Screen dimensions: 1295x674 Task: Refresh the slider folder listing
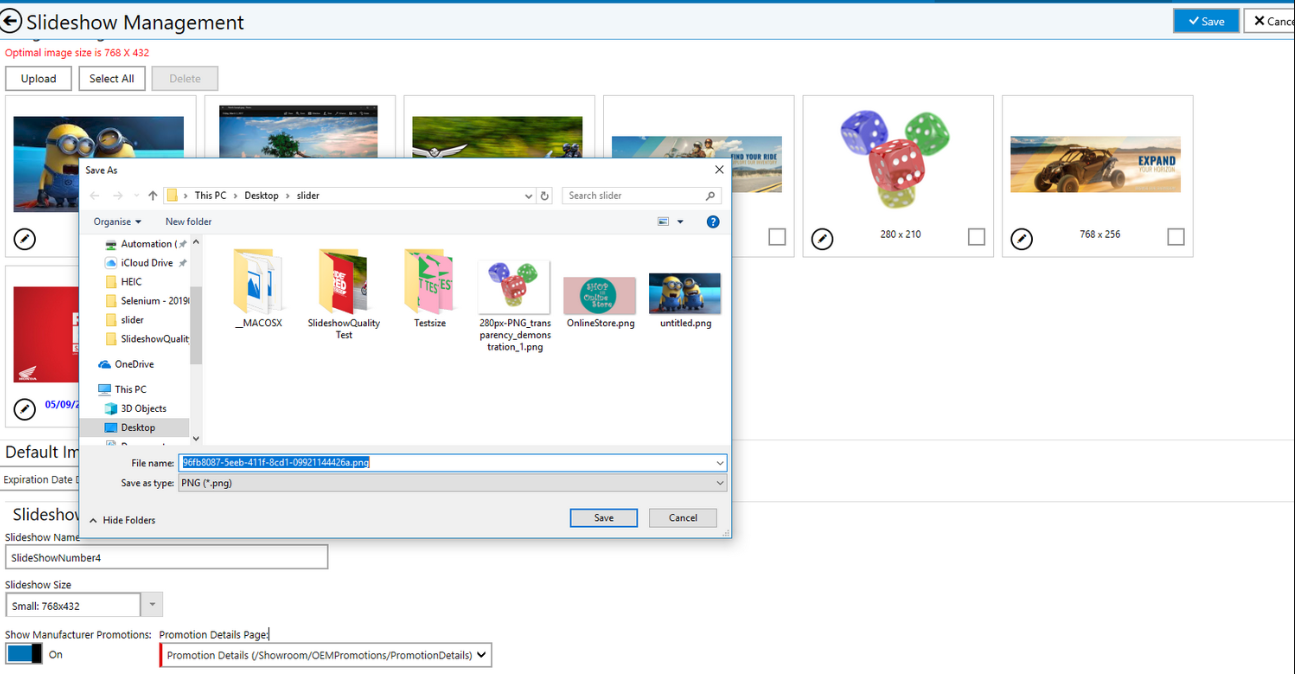pos(545,196)
